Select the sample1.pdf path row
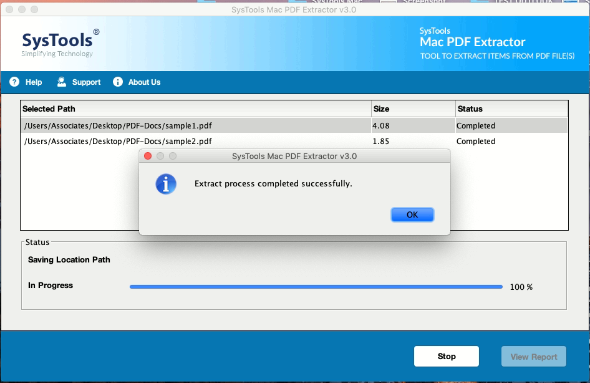 pyautogui.click(x=294, y=126)
